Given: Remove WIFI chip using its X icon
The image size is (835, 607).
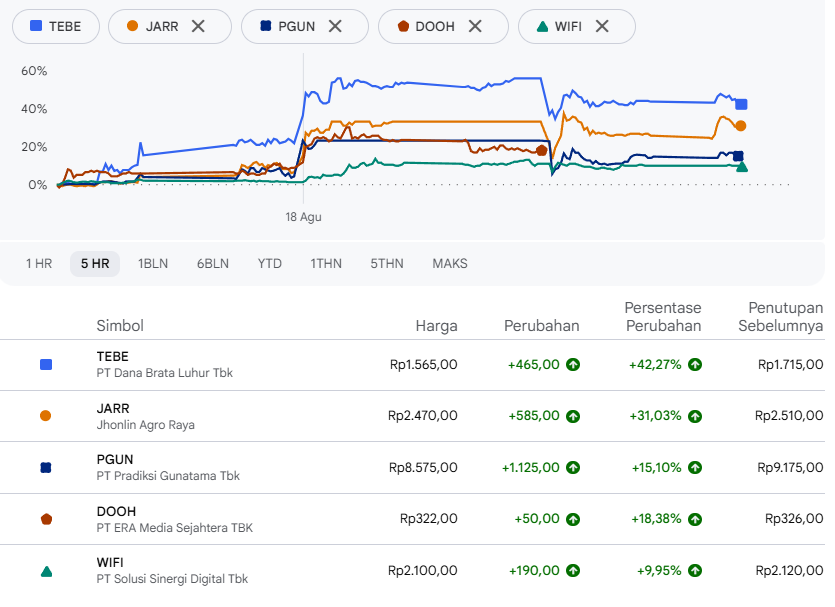Looking at the screenshot, I should click(x=602, y=26).
